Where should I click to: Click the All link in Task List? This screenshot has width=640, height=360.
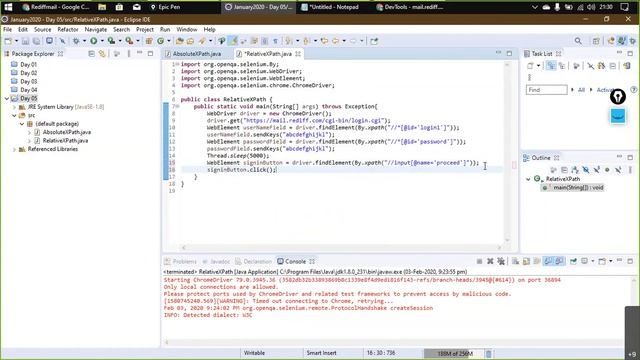pos(581,90)
